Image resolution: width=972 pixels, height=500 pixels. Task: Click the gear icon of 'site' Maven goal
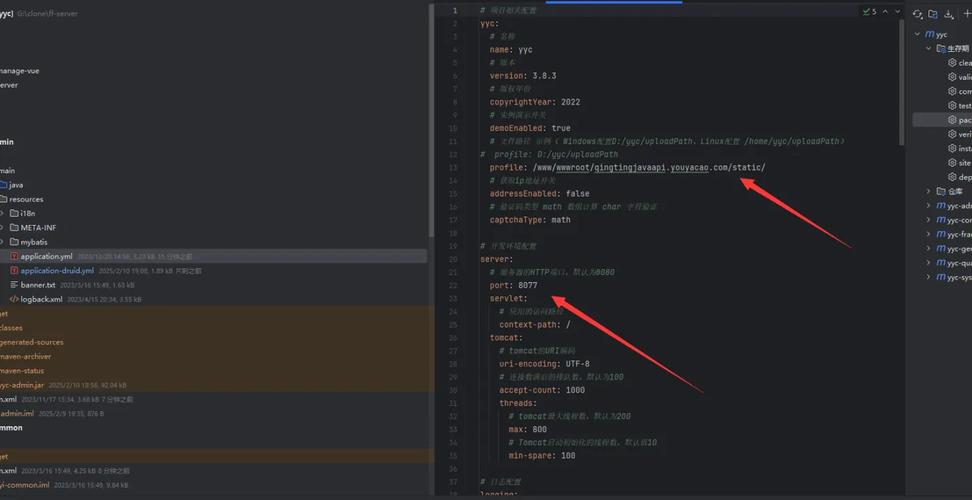point(952,162)
